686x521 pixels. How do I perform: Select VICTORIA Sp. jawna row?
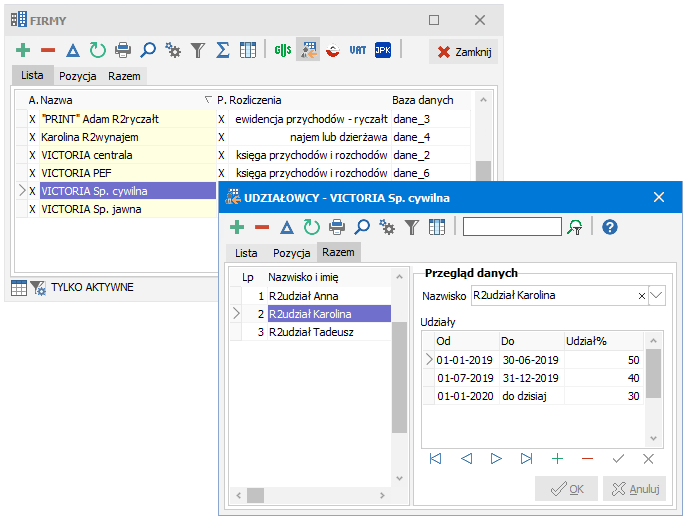pos(117,209)
